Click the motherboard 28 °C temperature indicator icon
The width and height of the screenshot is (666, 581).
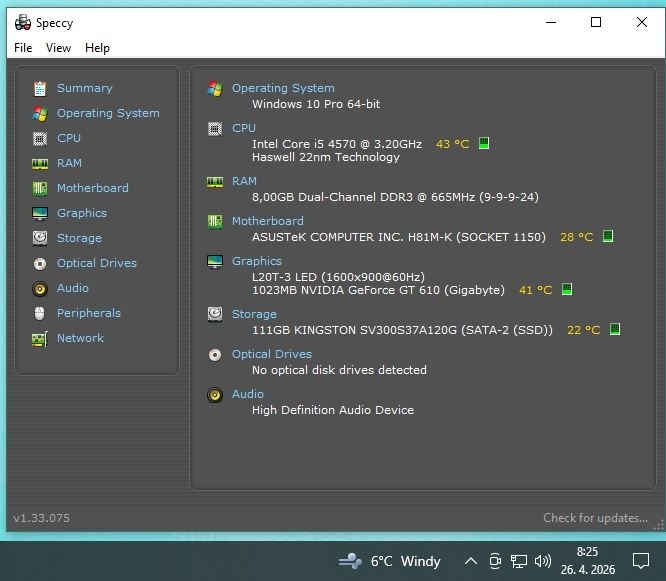[608, 236]
